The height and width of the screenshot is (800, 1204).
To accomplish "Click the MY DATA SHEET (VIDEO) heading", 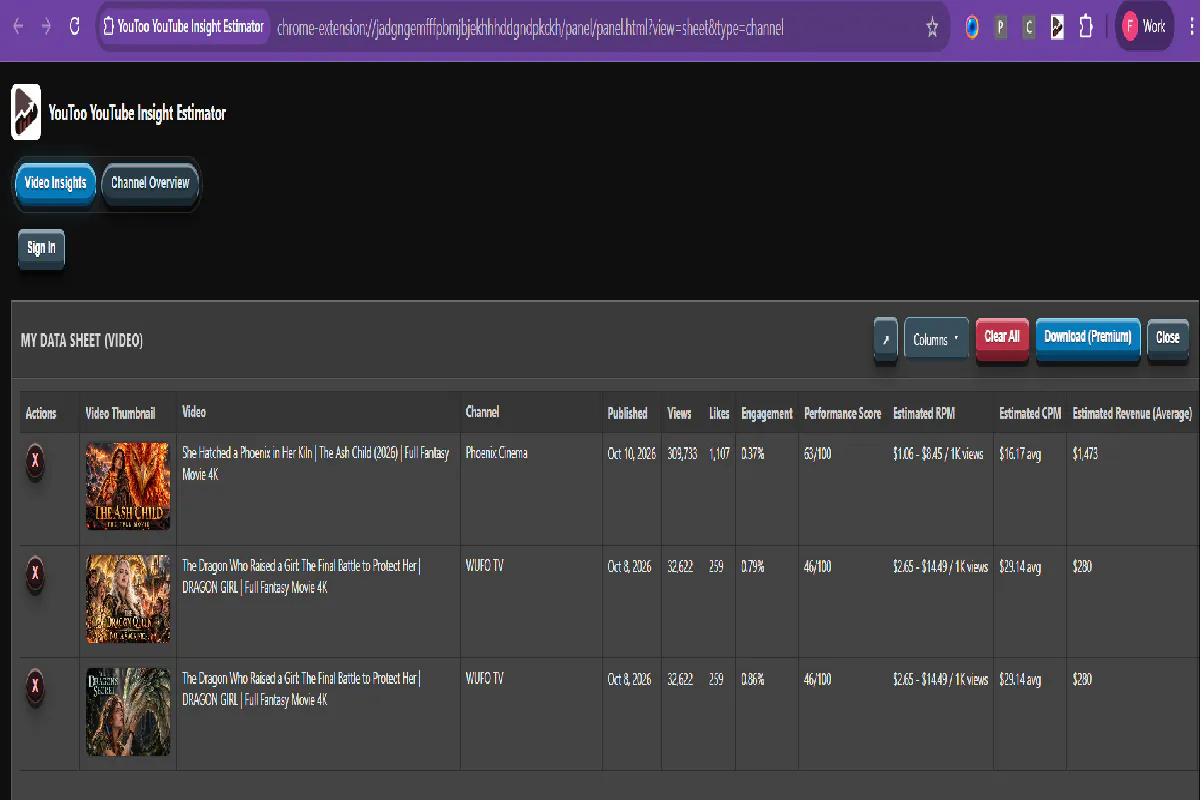I will point(82,341).
